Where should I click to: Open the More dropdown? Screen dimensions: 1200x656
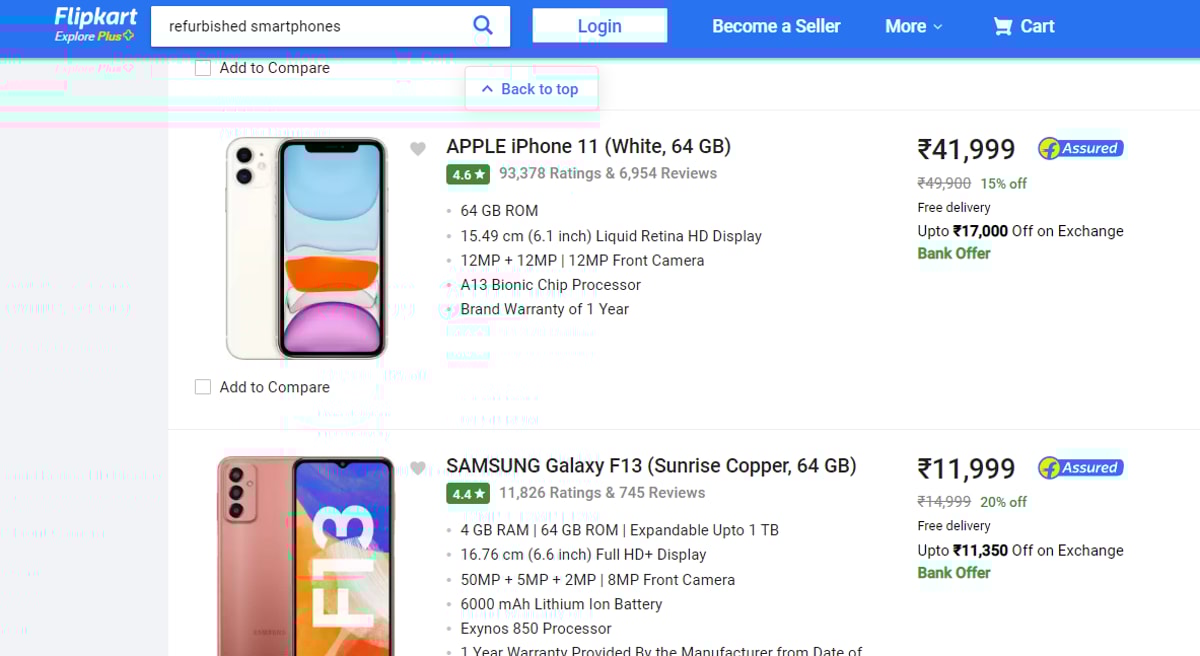click(x=912, y=26)
